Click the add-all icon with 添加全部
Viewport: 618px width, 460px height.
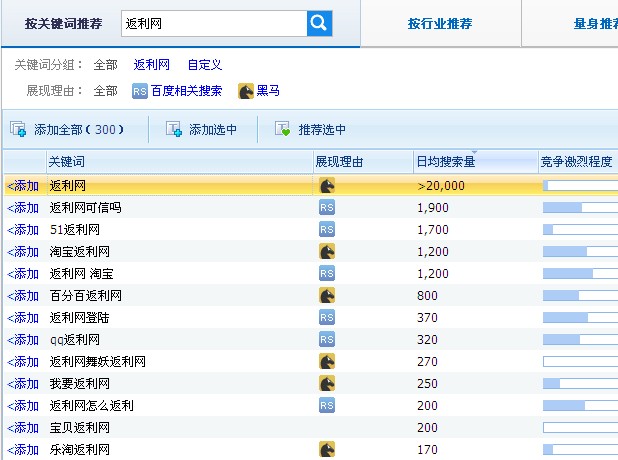pos(18,129)
